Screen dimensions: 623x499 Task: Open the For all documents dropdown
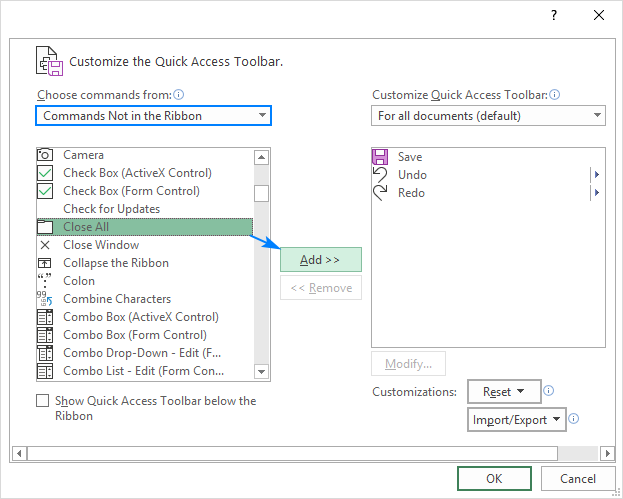click(488, 116)
